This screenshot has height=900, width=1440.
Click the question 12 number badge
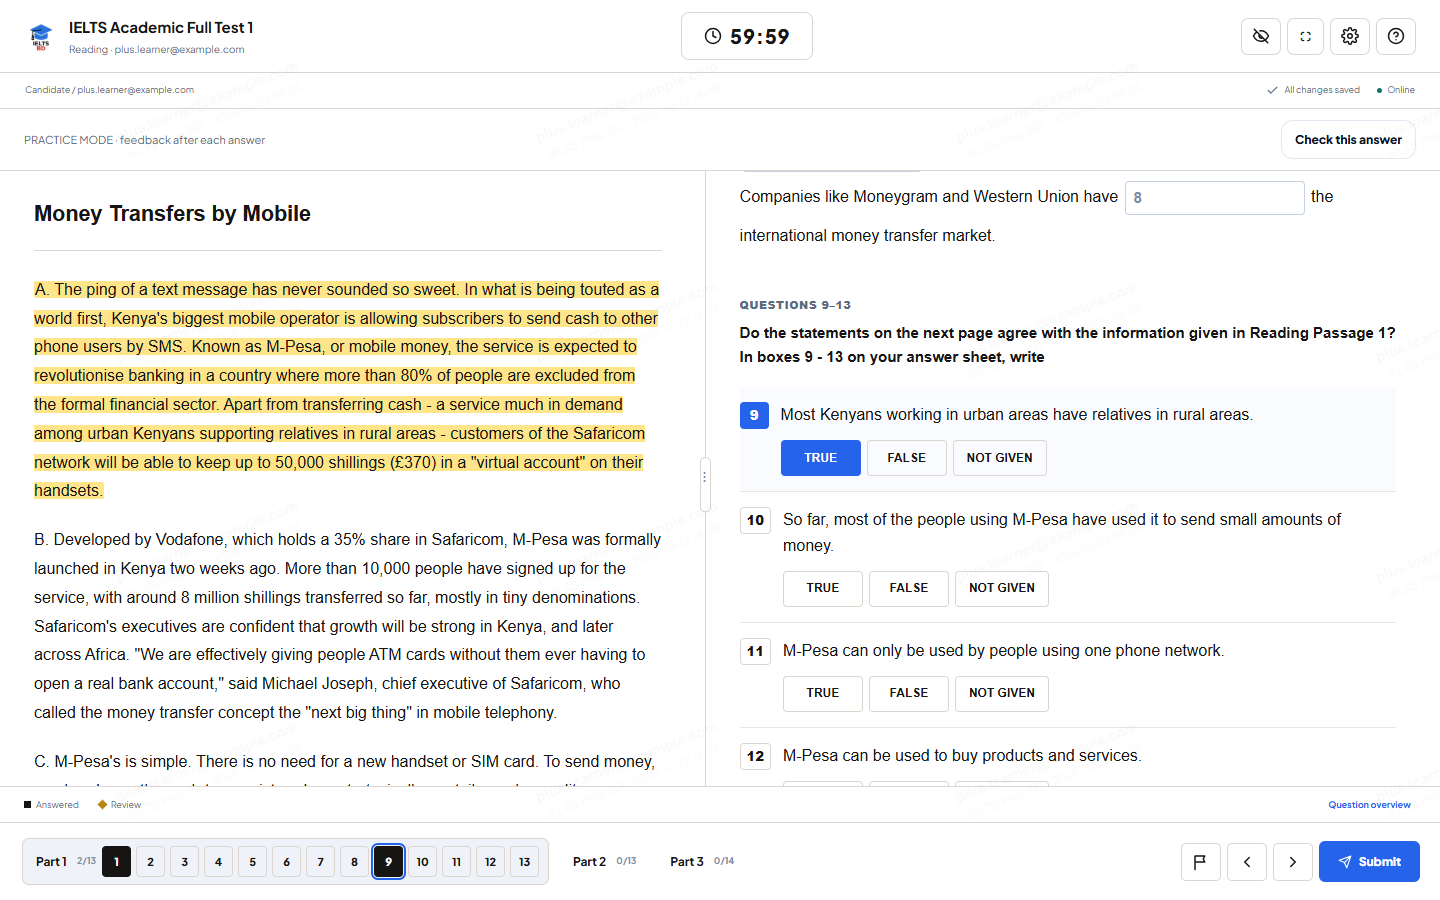tap(755, 756)
